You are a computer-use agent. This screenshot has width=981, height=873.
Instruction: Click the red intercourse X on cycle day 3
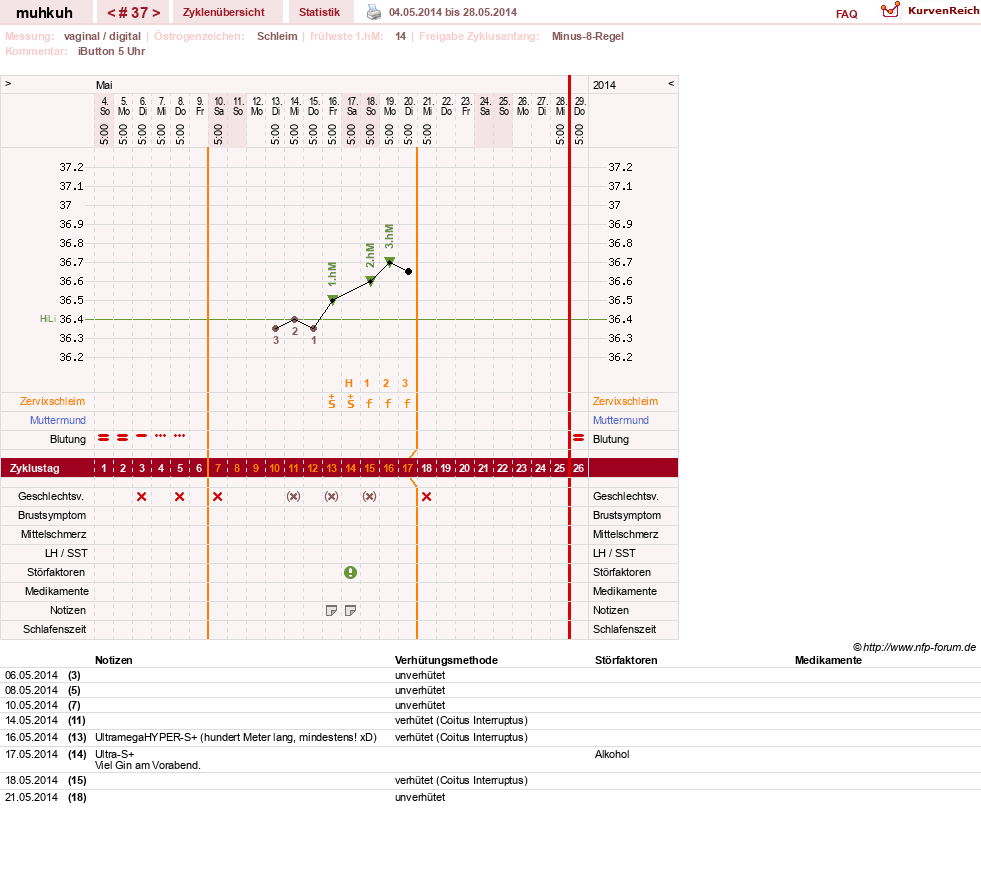coord(141,496)
